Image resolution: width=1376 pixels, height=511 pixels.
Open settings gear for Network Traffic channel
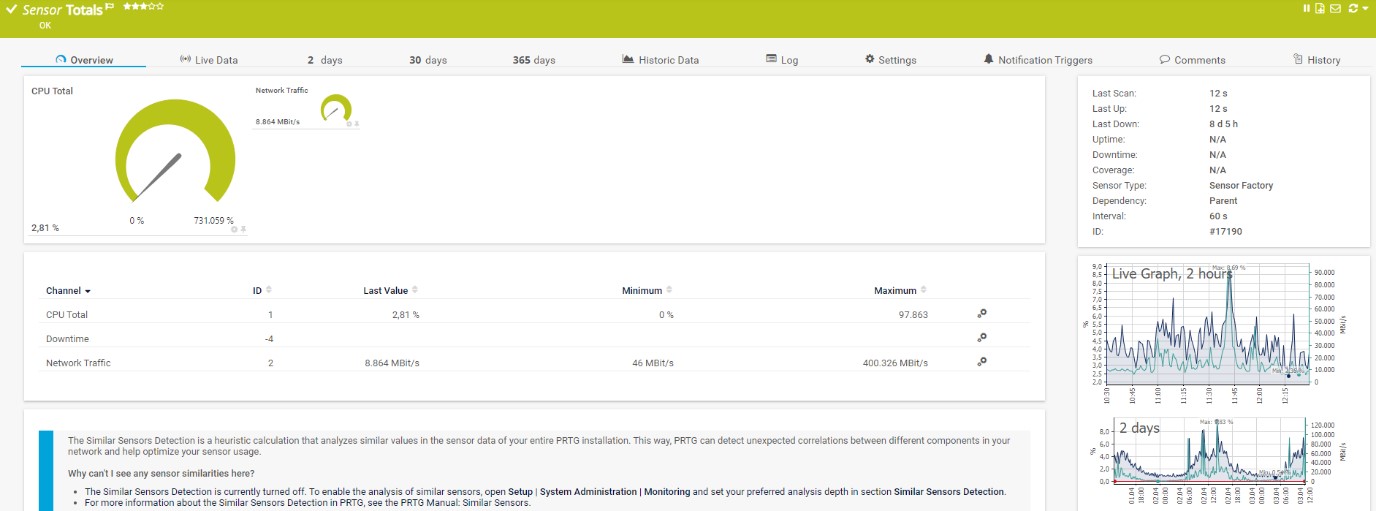[982, 362]
